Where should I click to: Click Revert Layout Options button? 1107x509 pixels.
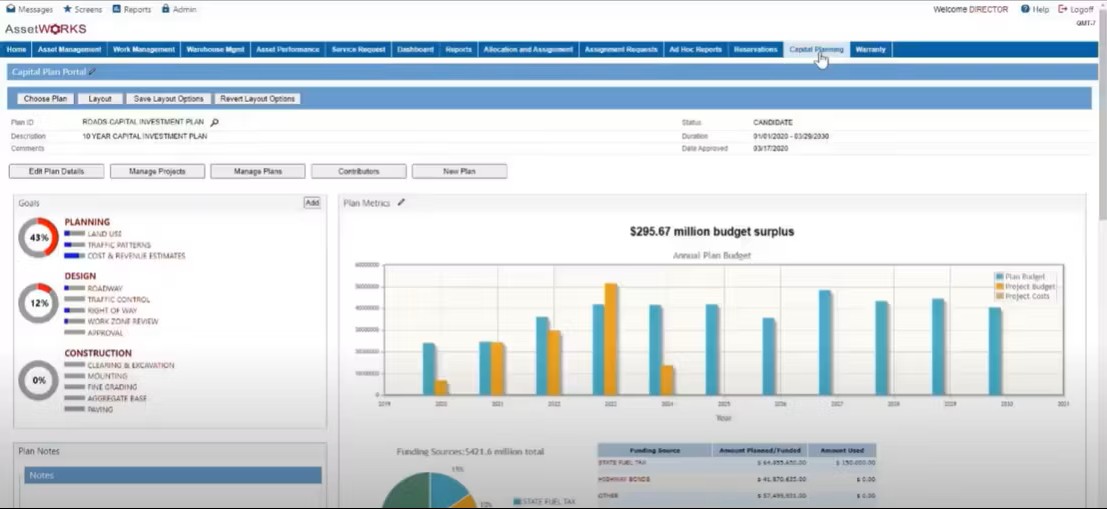pos(257,99)
